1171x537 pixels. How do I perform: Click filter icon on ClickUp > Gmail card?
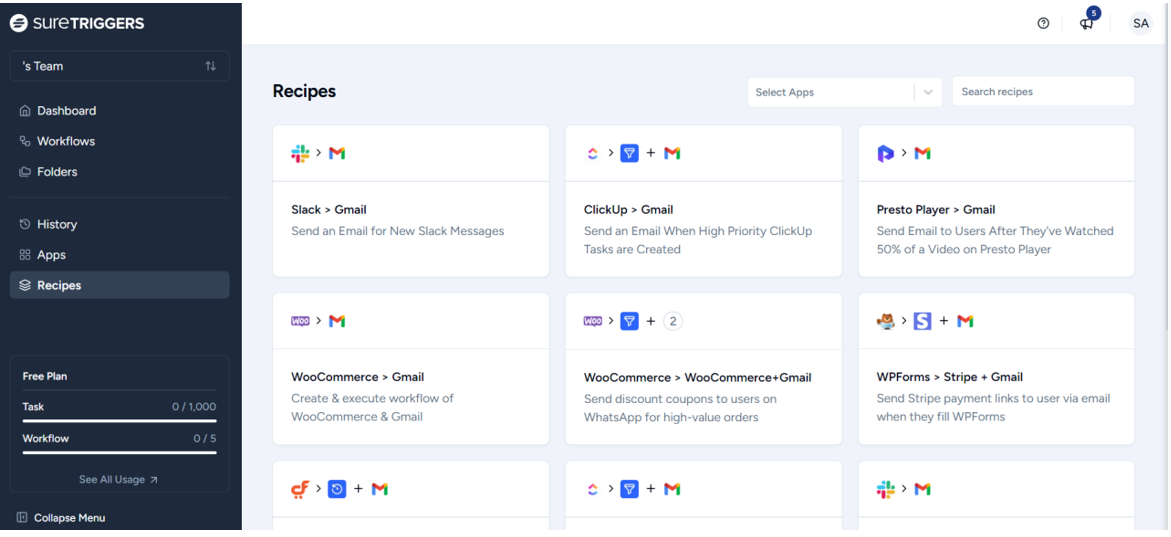pos(630,153)
